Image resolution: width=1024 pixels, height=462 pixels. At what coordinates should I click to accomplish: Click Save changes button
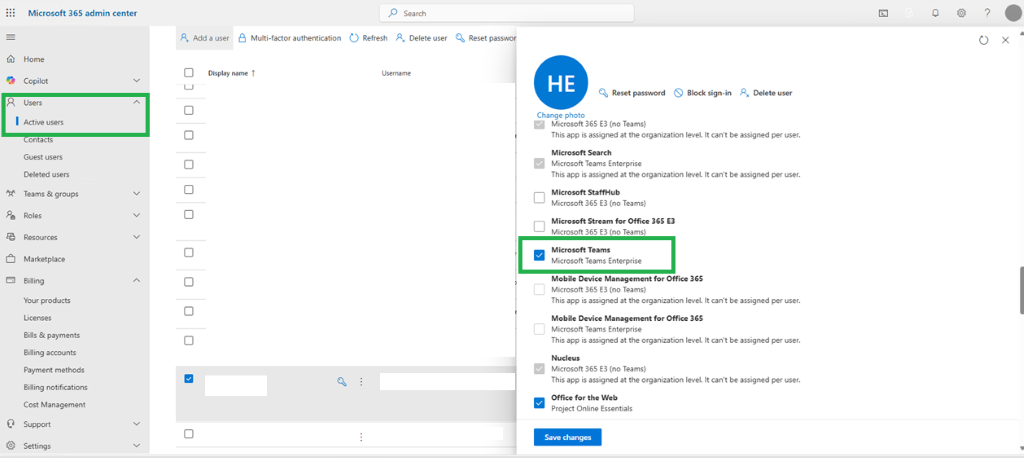568,437
